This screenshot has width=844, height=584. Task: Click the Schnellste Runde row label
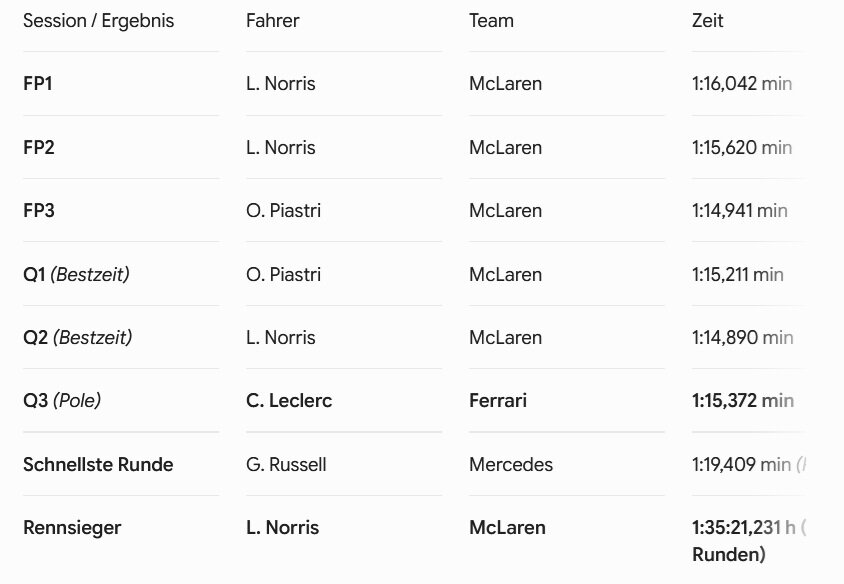[98, 465]
